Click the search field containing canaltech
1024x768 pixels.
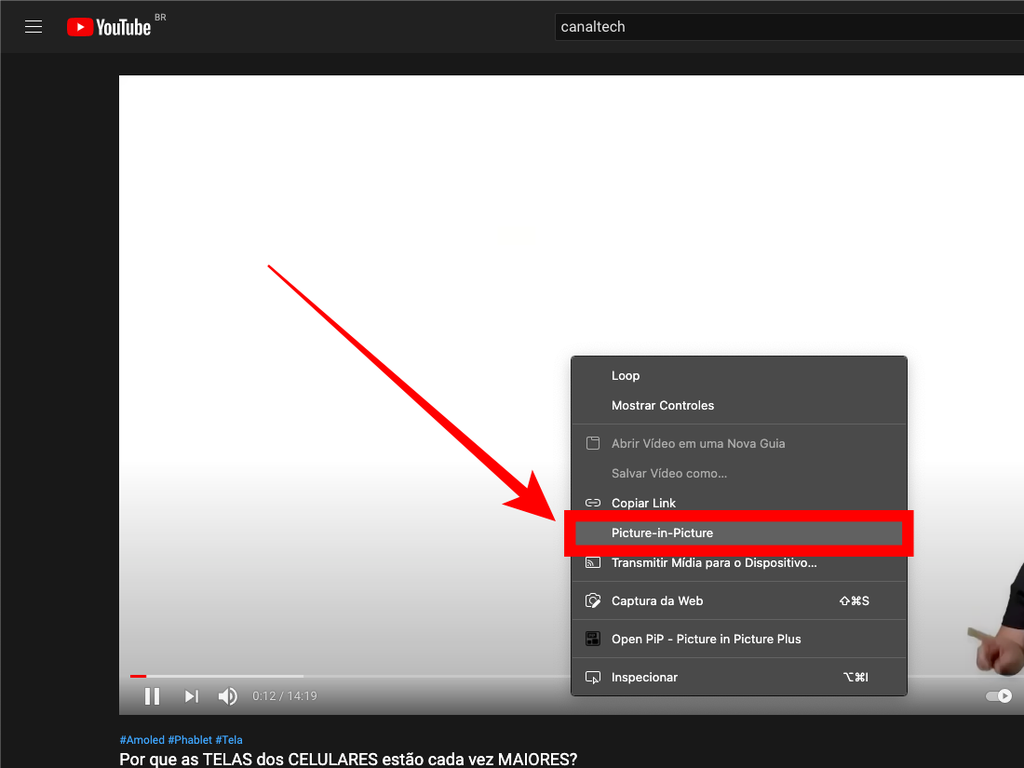click(789, 27)
